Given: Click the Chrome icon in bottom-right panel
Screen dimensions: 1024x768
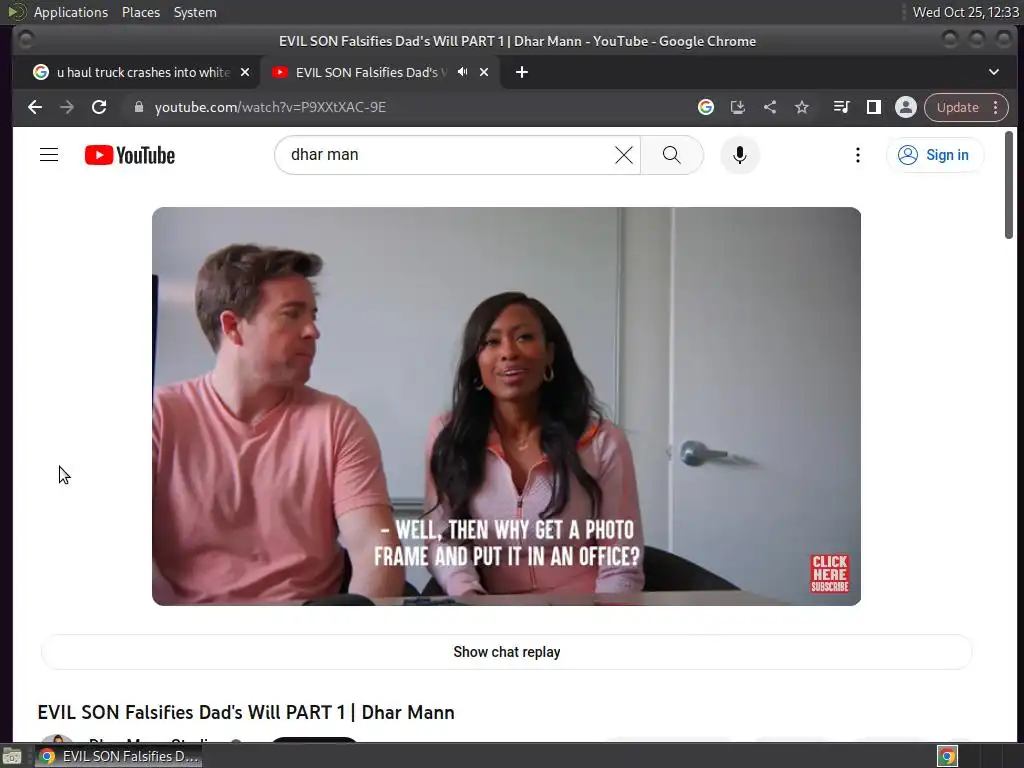Looking at the screenshot, I should click(x=947, y=756).
